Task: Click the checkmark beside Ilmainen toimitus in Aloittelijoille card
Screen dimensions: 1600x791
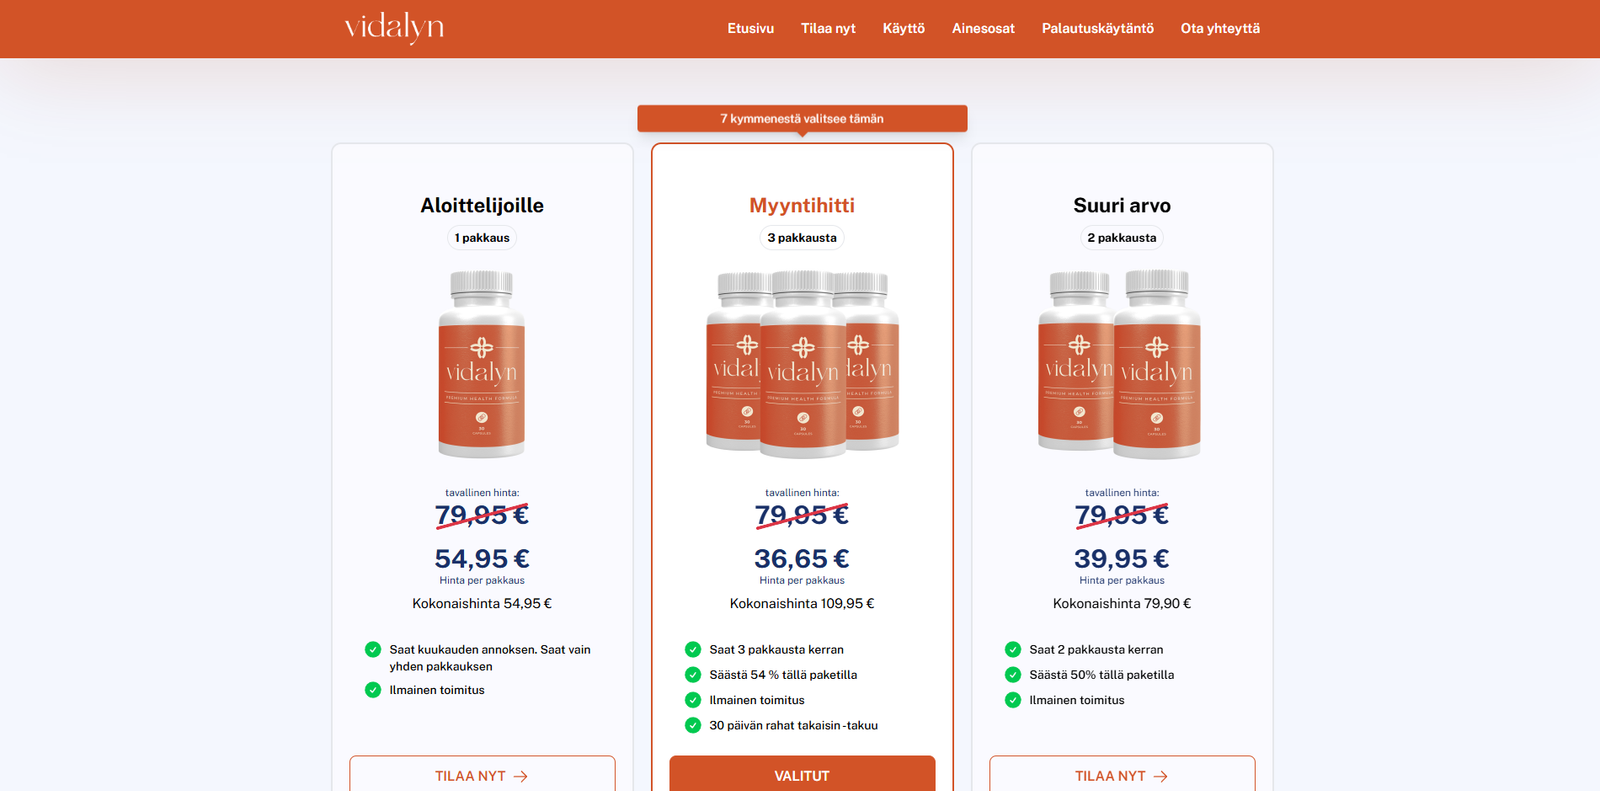Action: 373,690
